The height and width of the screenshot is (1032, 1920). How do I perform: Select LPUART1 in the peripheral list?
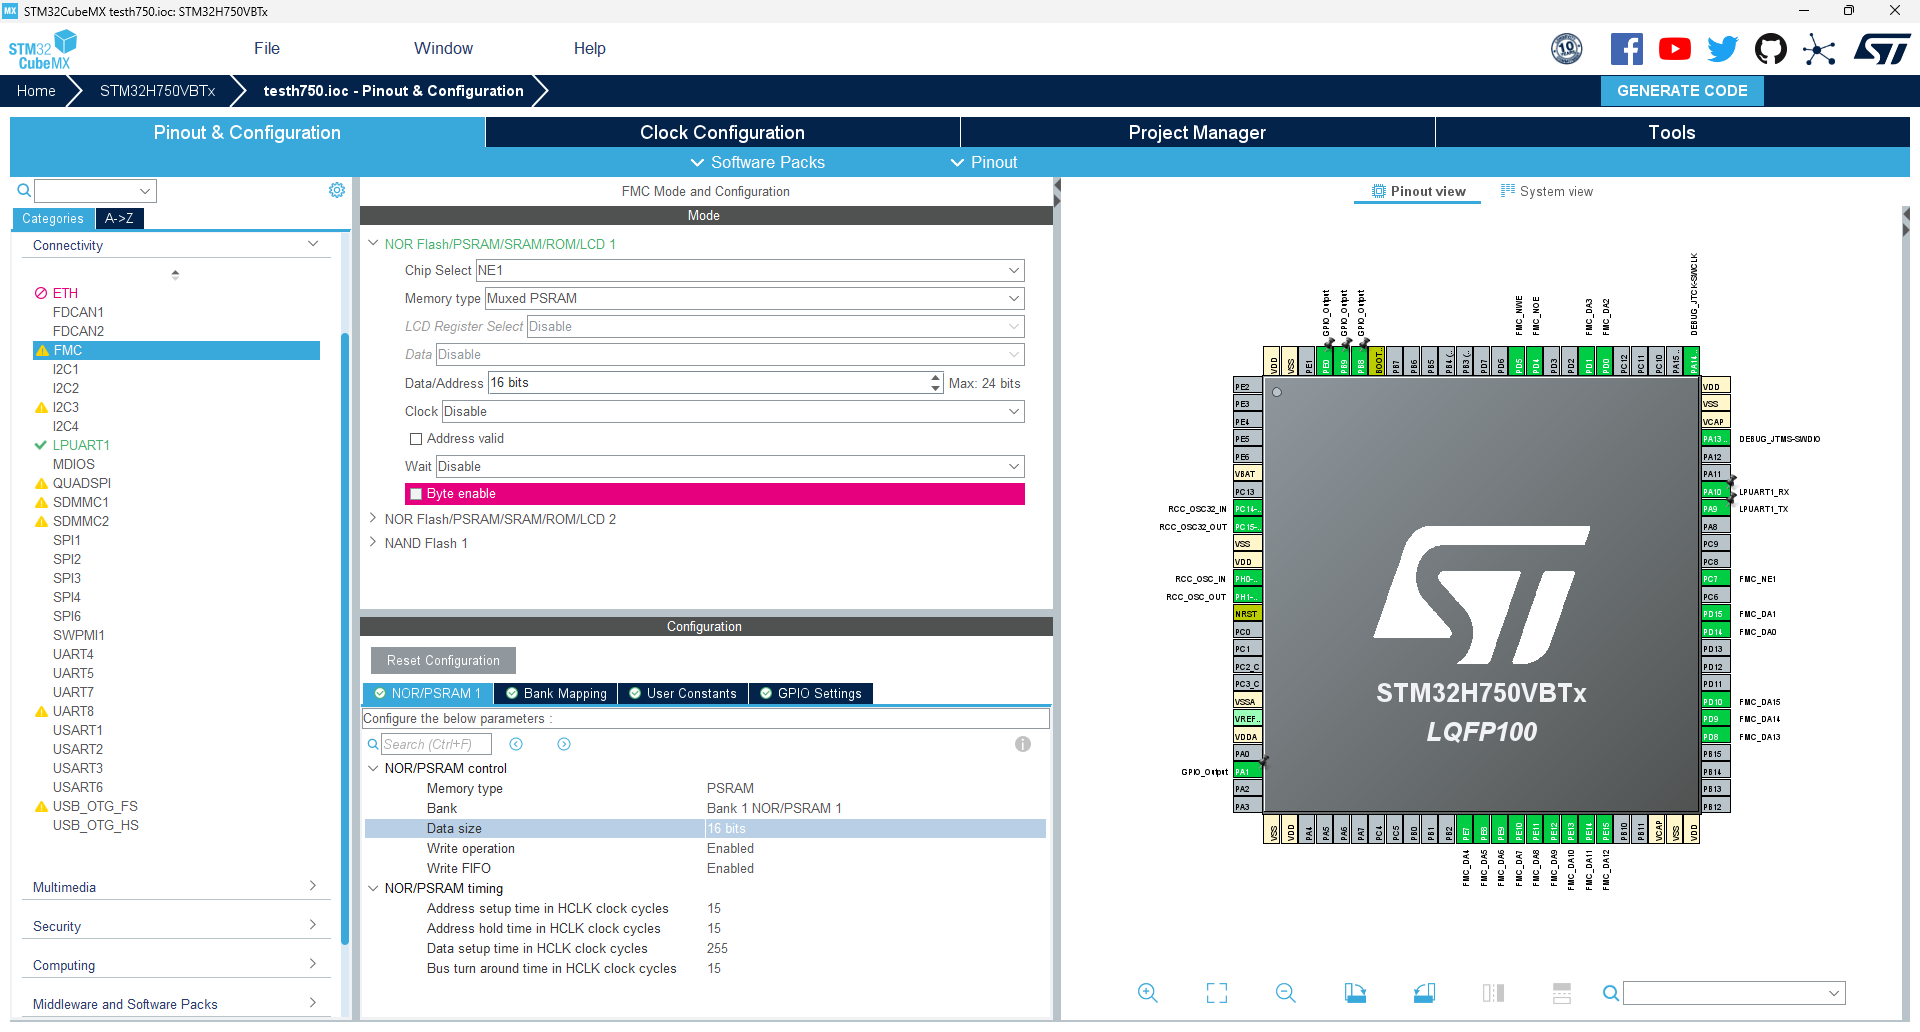coord(81,445)
